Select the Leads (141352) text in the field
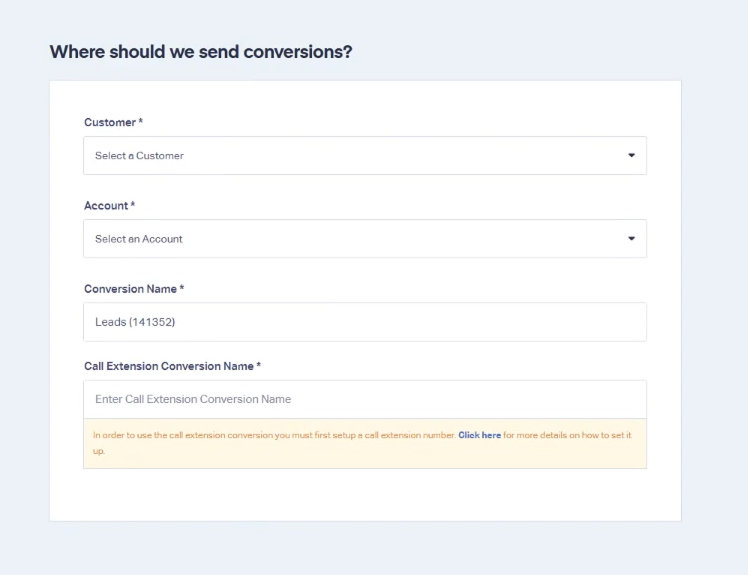748x575 pixels. (135, 322)
